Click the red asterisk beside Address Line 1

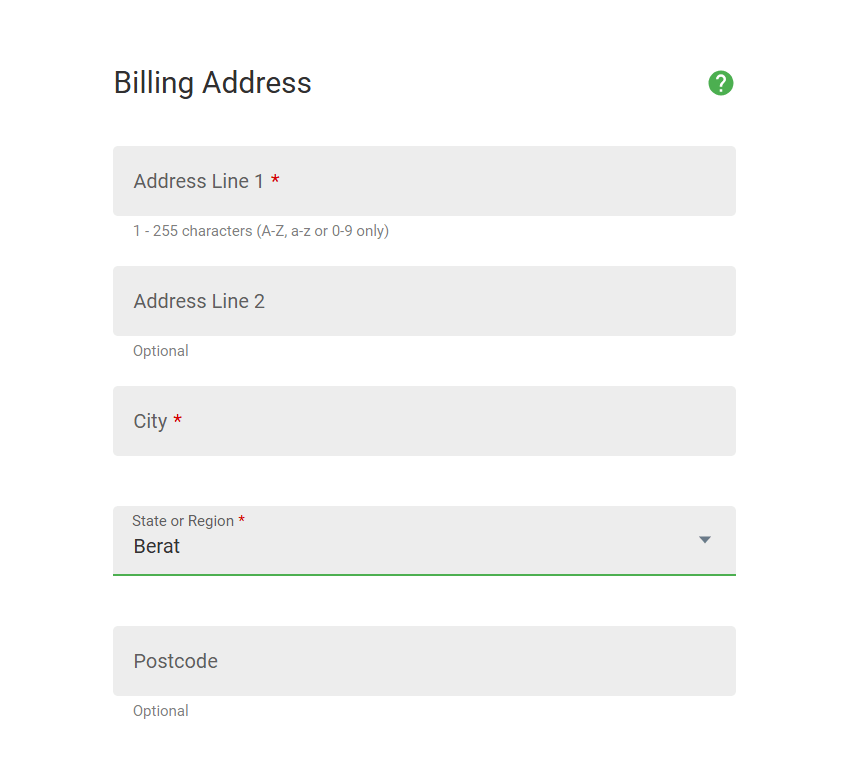tap(275, 181)
